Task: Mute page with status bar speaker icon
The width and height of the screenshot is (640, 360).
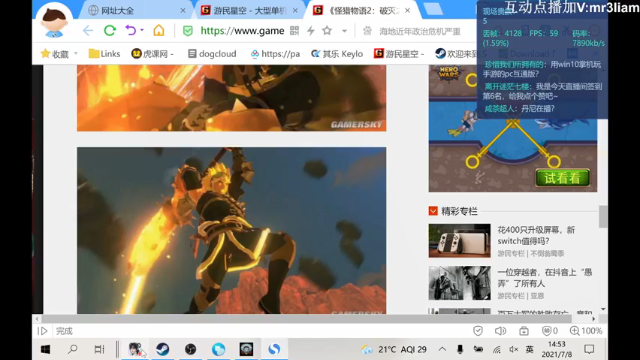Action: click(500, 331)
